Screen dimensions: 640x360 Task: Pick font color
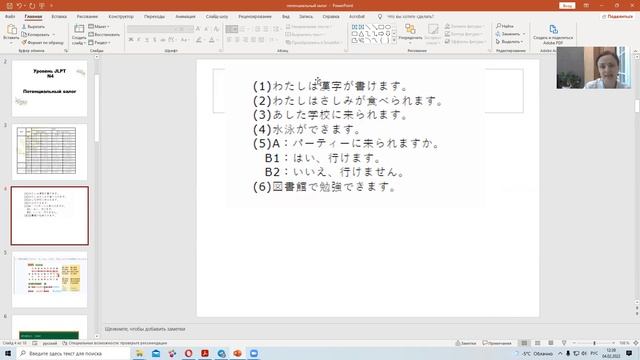pyautogui.click(x=212, y=40)
